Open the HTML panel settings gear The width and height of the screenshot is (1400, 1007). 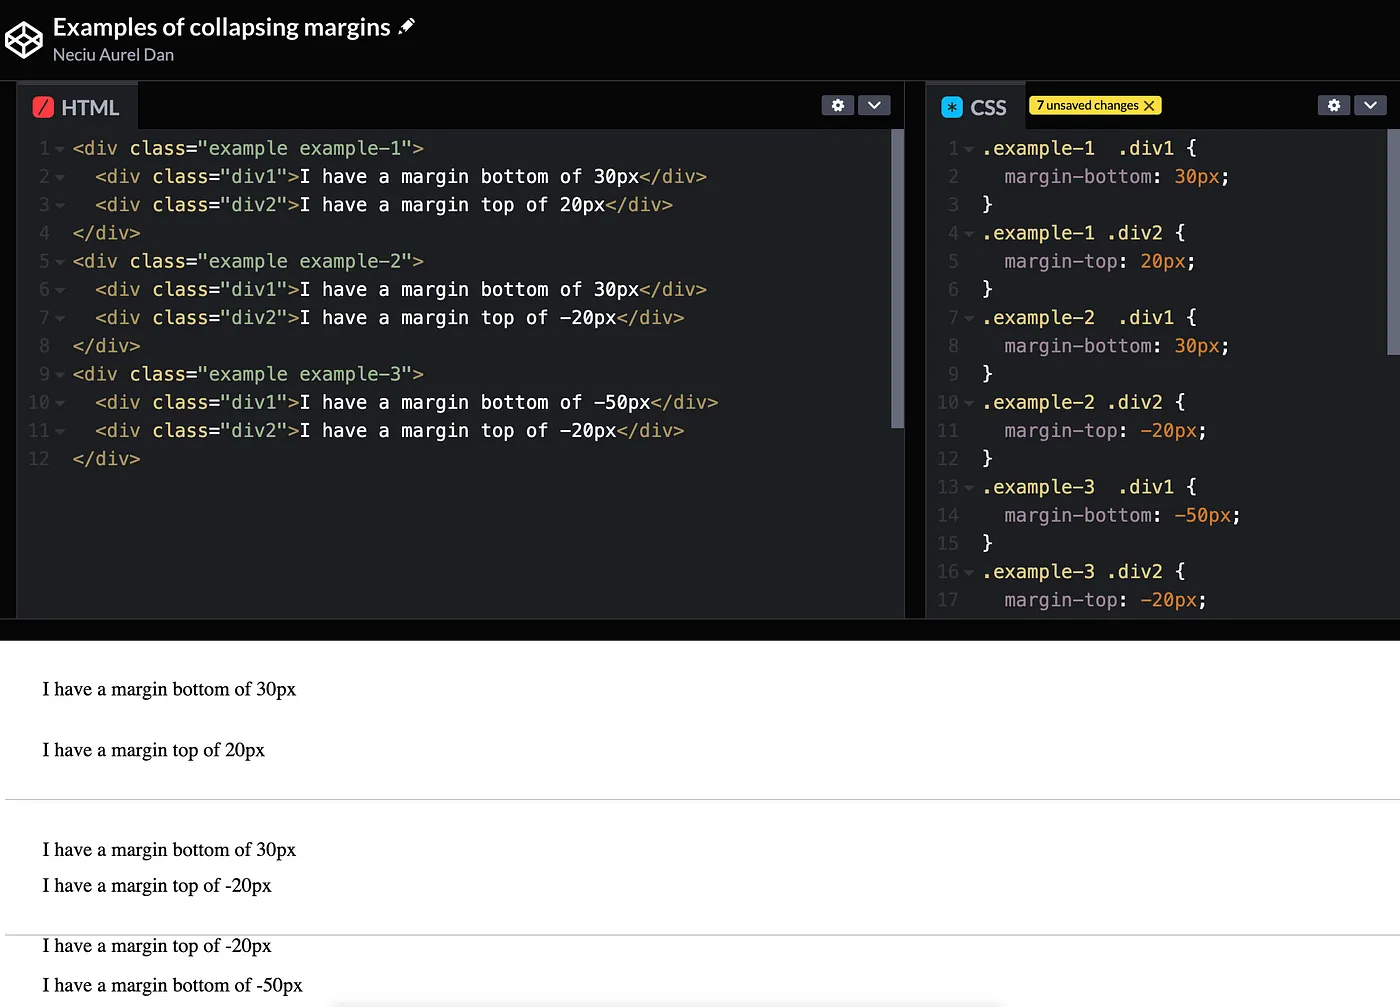click(838, 105)
